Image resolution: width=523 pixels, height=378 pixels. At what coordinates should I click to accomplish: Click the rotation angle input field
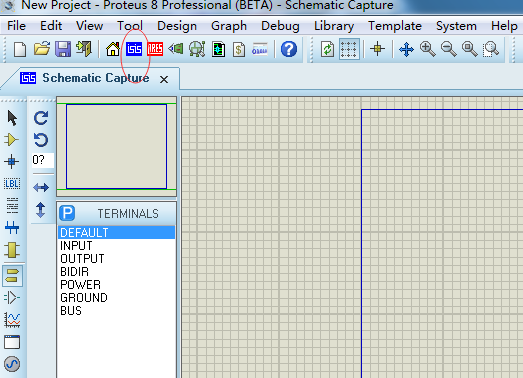pyautogui.click(x=43, y=160)
